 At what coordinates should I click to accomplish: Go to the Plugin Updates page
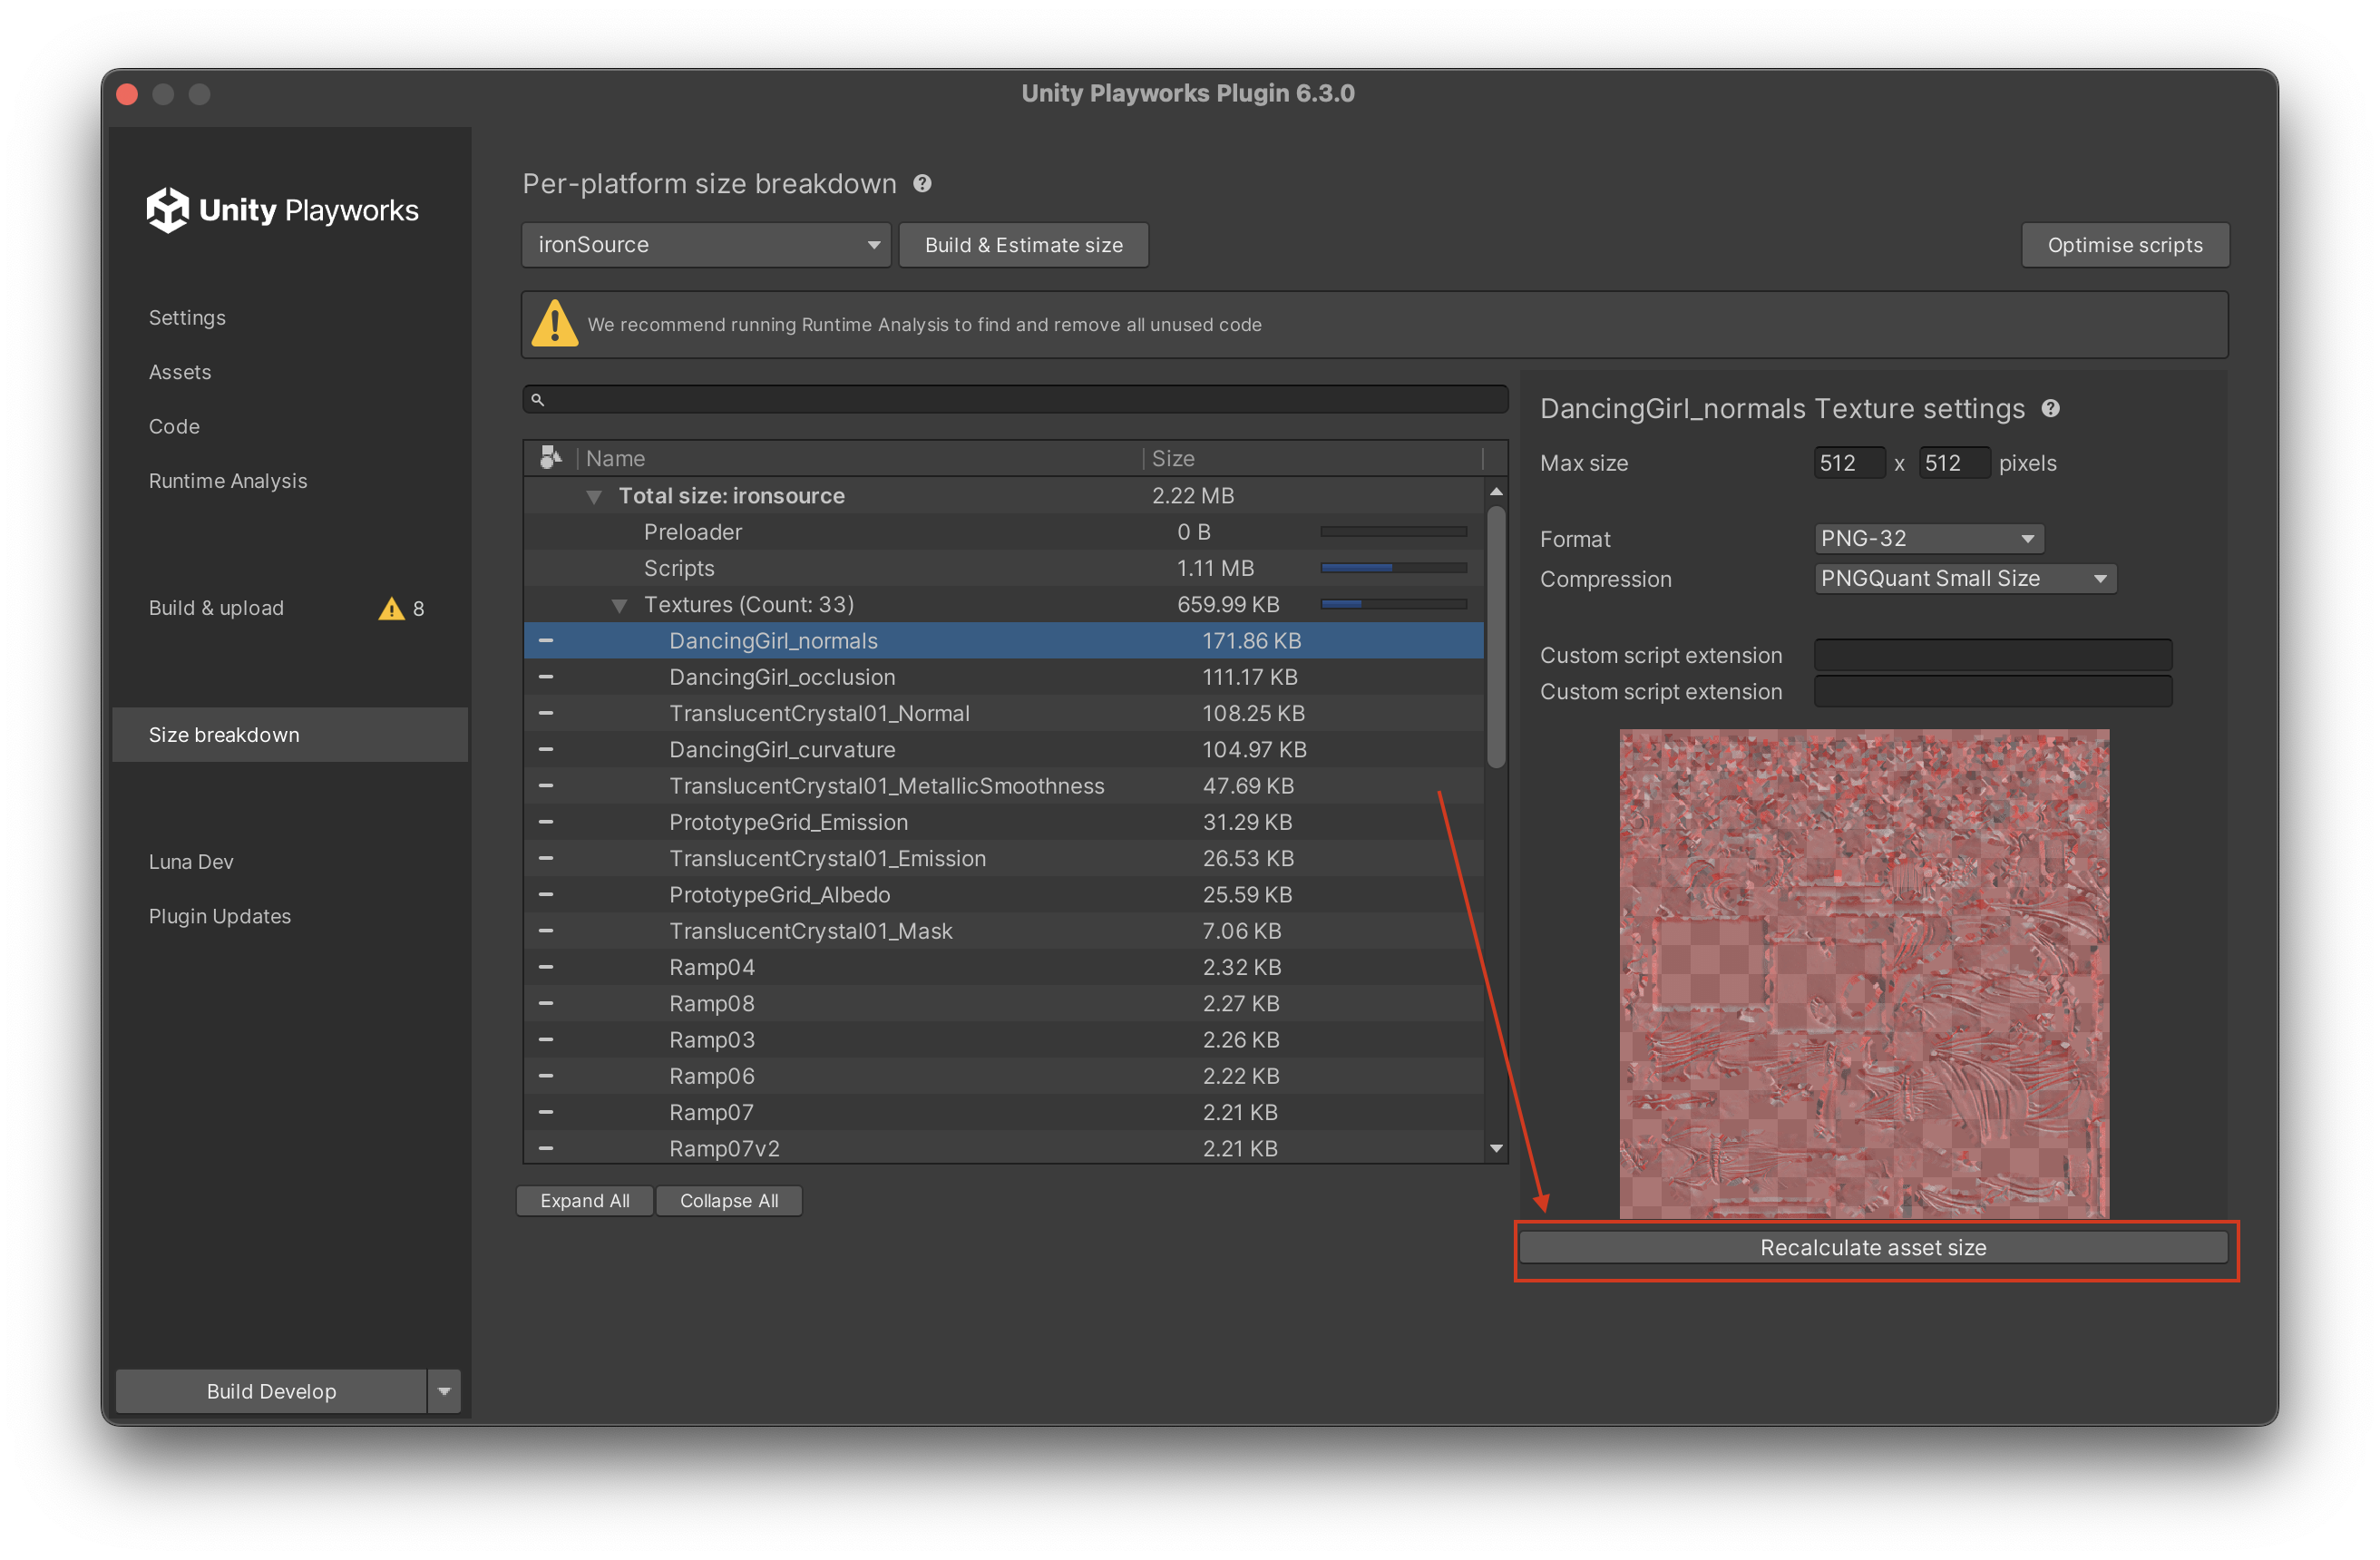click(220, 916)
